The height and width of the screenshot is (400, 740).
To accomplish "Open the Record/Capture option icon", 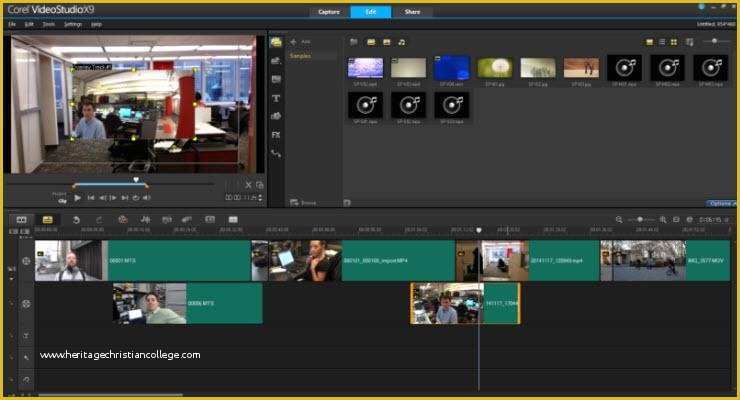I will click(x=123, y=220).
